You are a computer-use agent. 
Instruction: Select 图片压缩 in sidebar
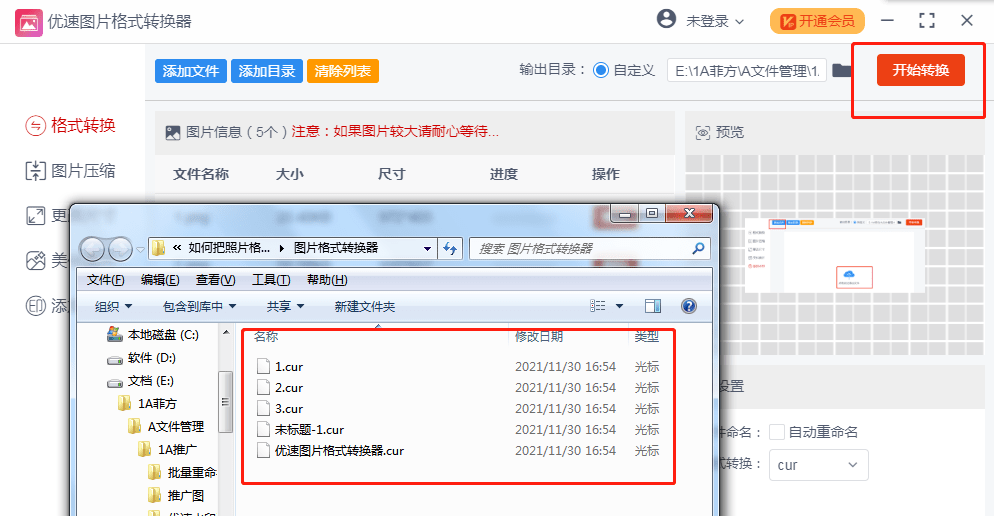(70, 171)
